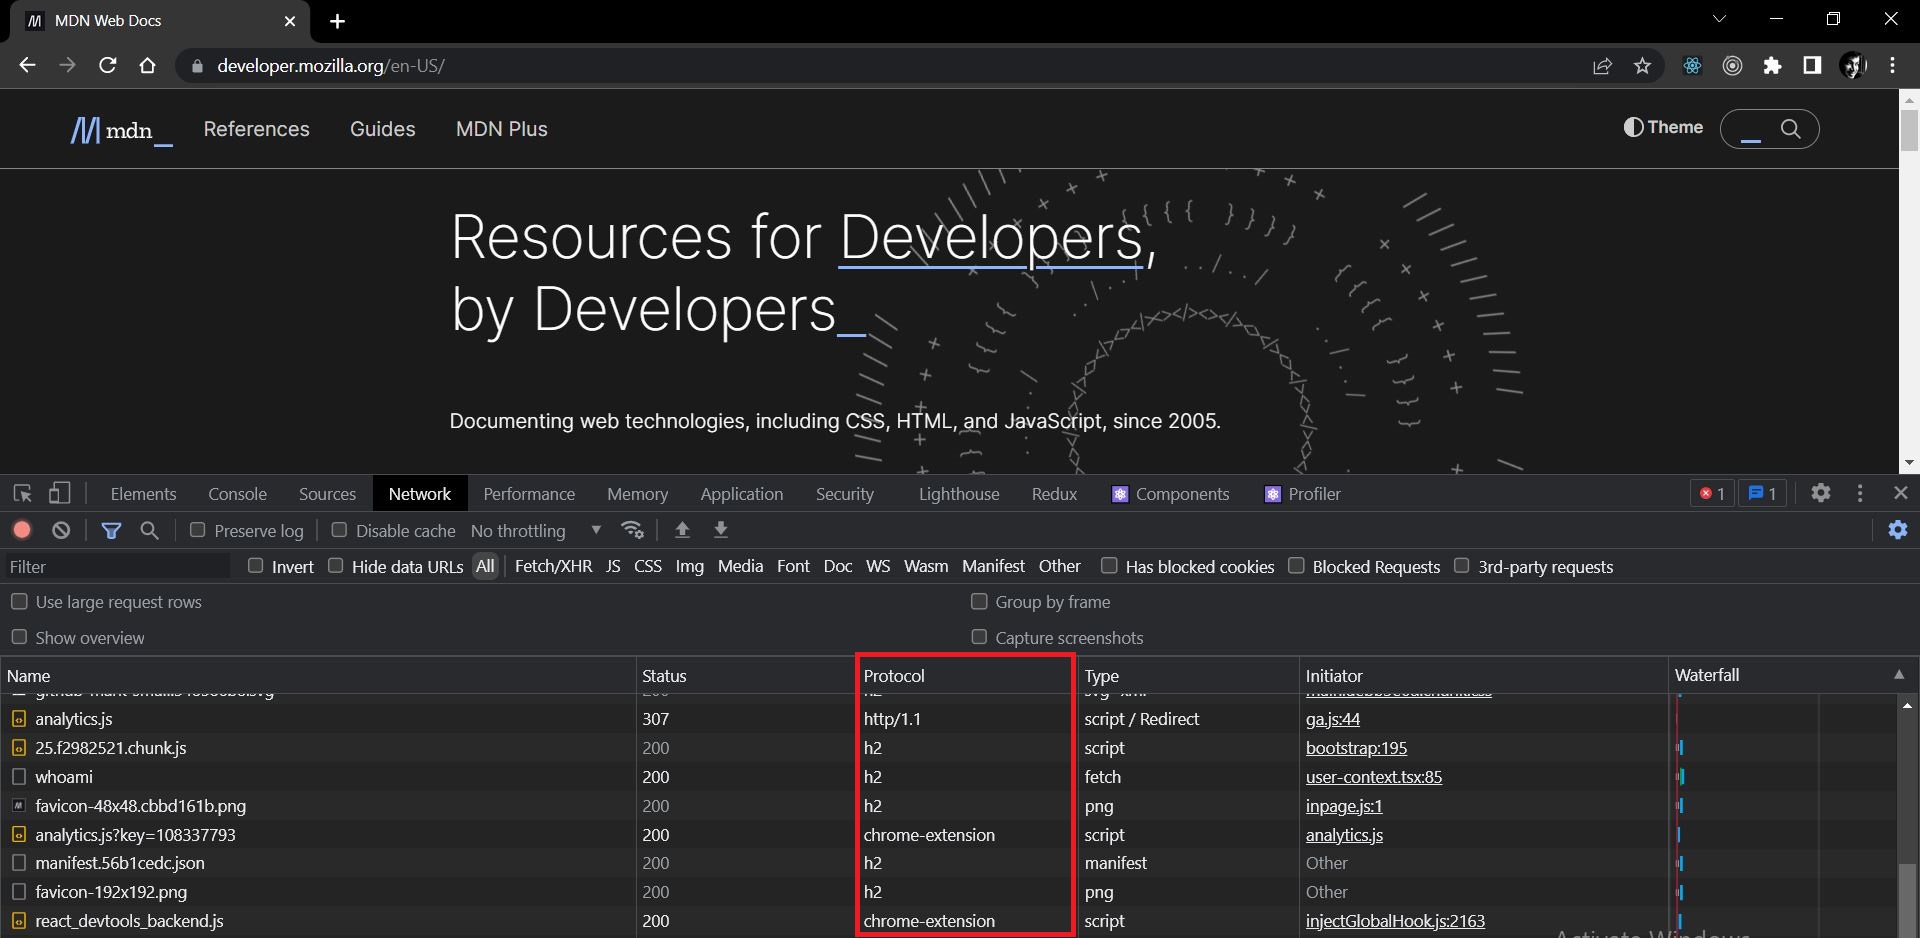This screenshot has width=1920, height=938.
Task: Open Chrome menu three dots
Action: (1892, 66)
